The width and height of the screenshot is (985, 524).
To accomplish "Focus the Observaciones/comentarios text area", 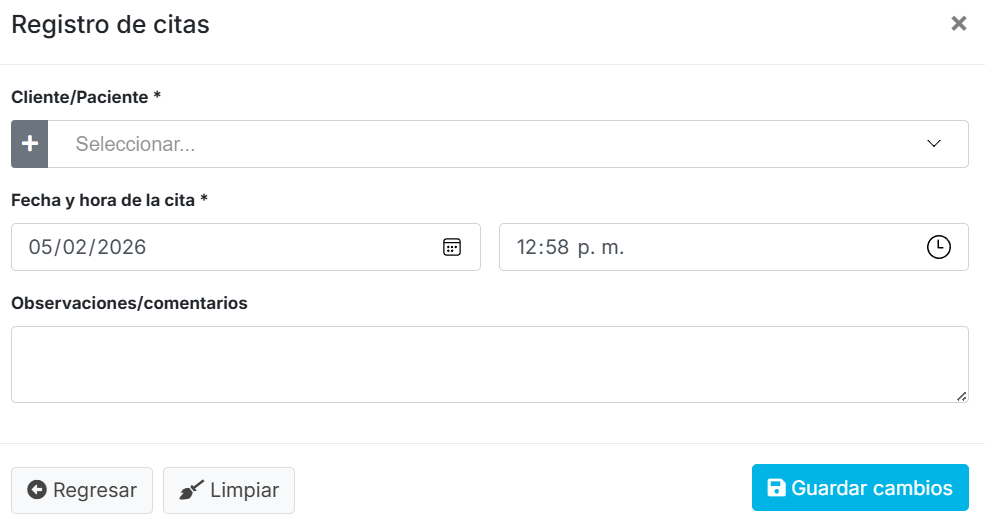I will [x=490, y=364].
